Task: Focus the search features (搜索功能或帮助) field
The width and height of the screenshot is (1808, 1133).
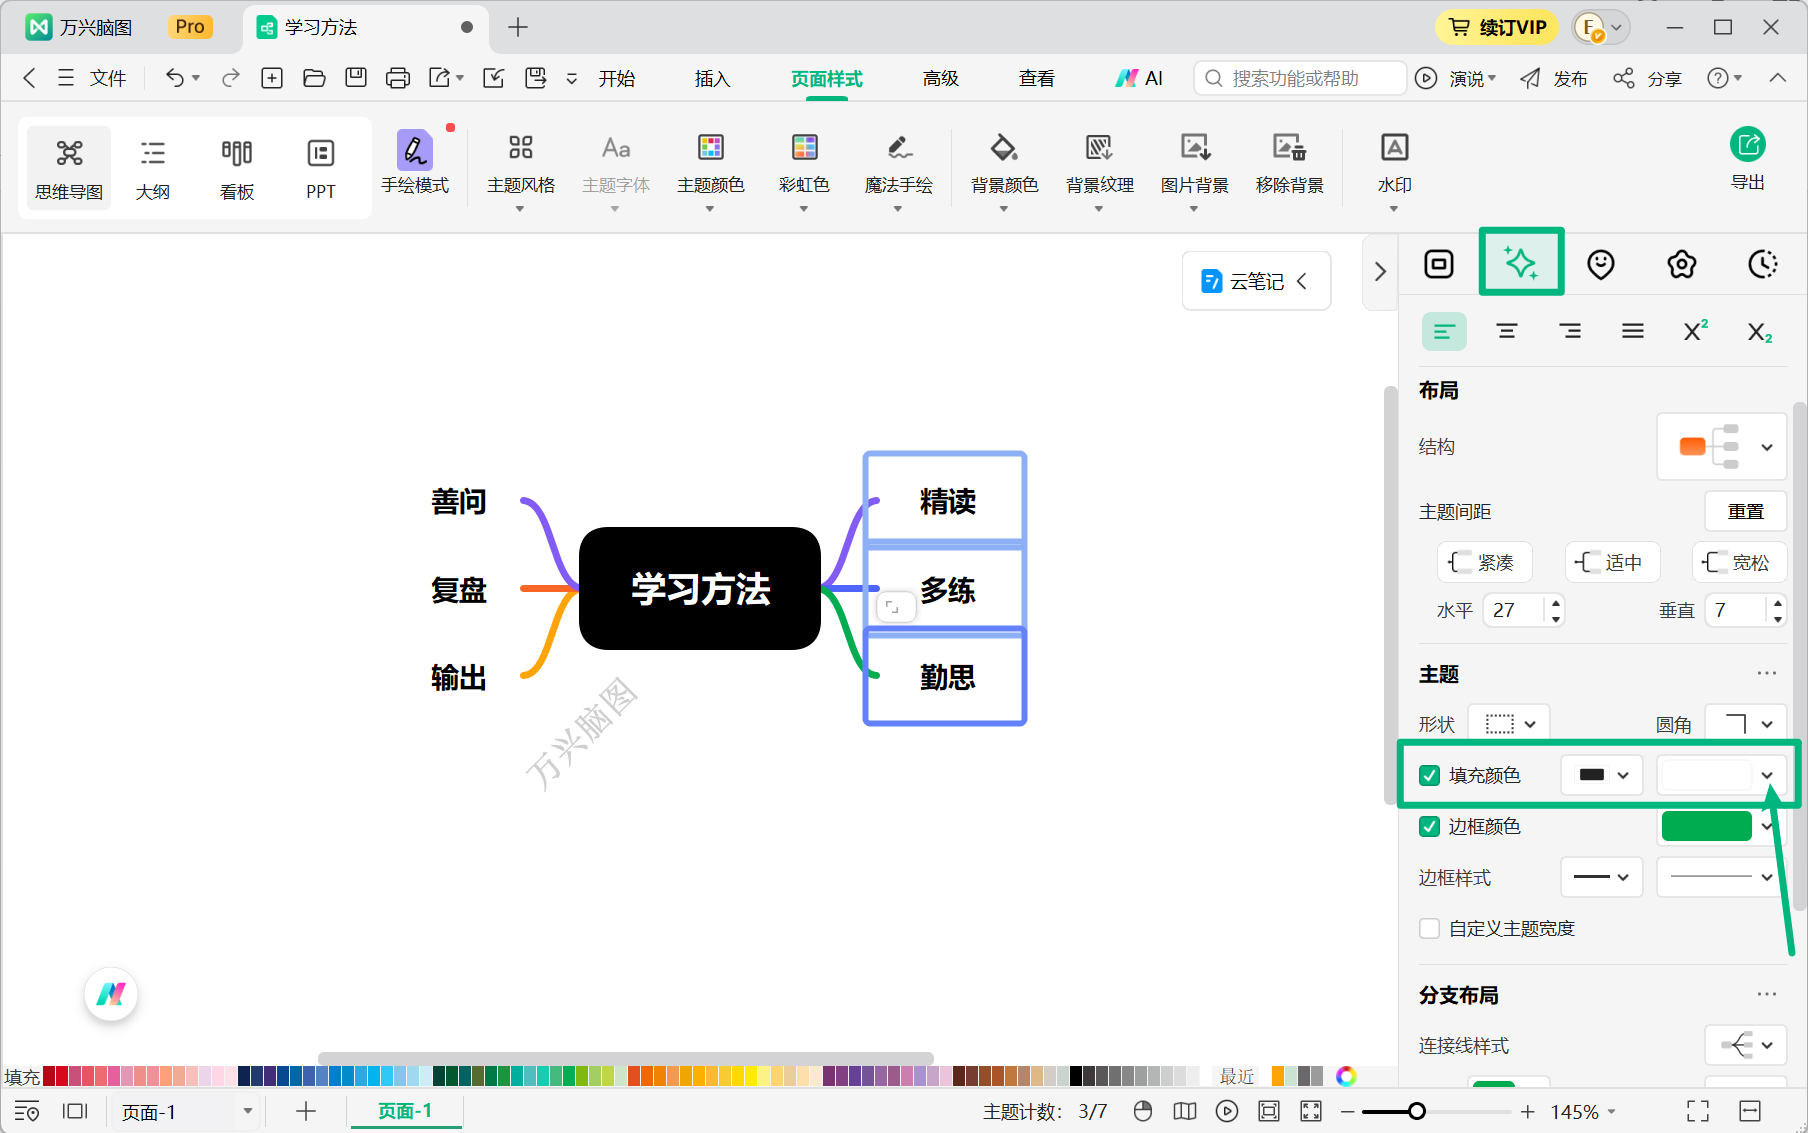Action: (x=1300, y=78)
